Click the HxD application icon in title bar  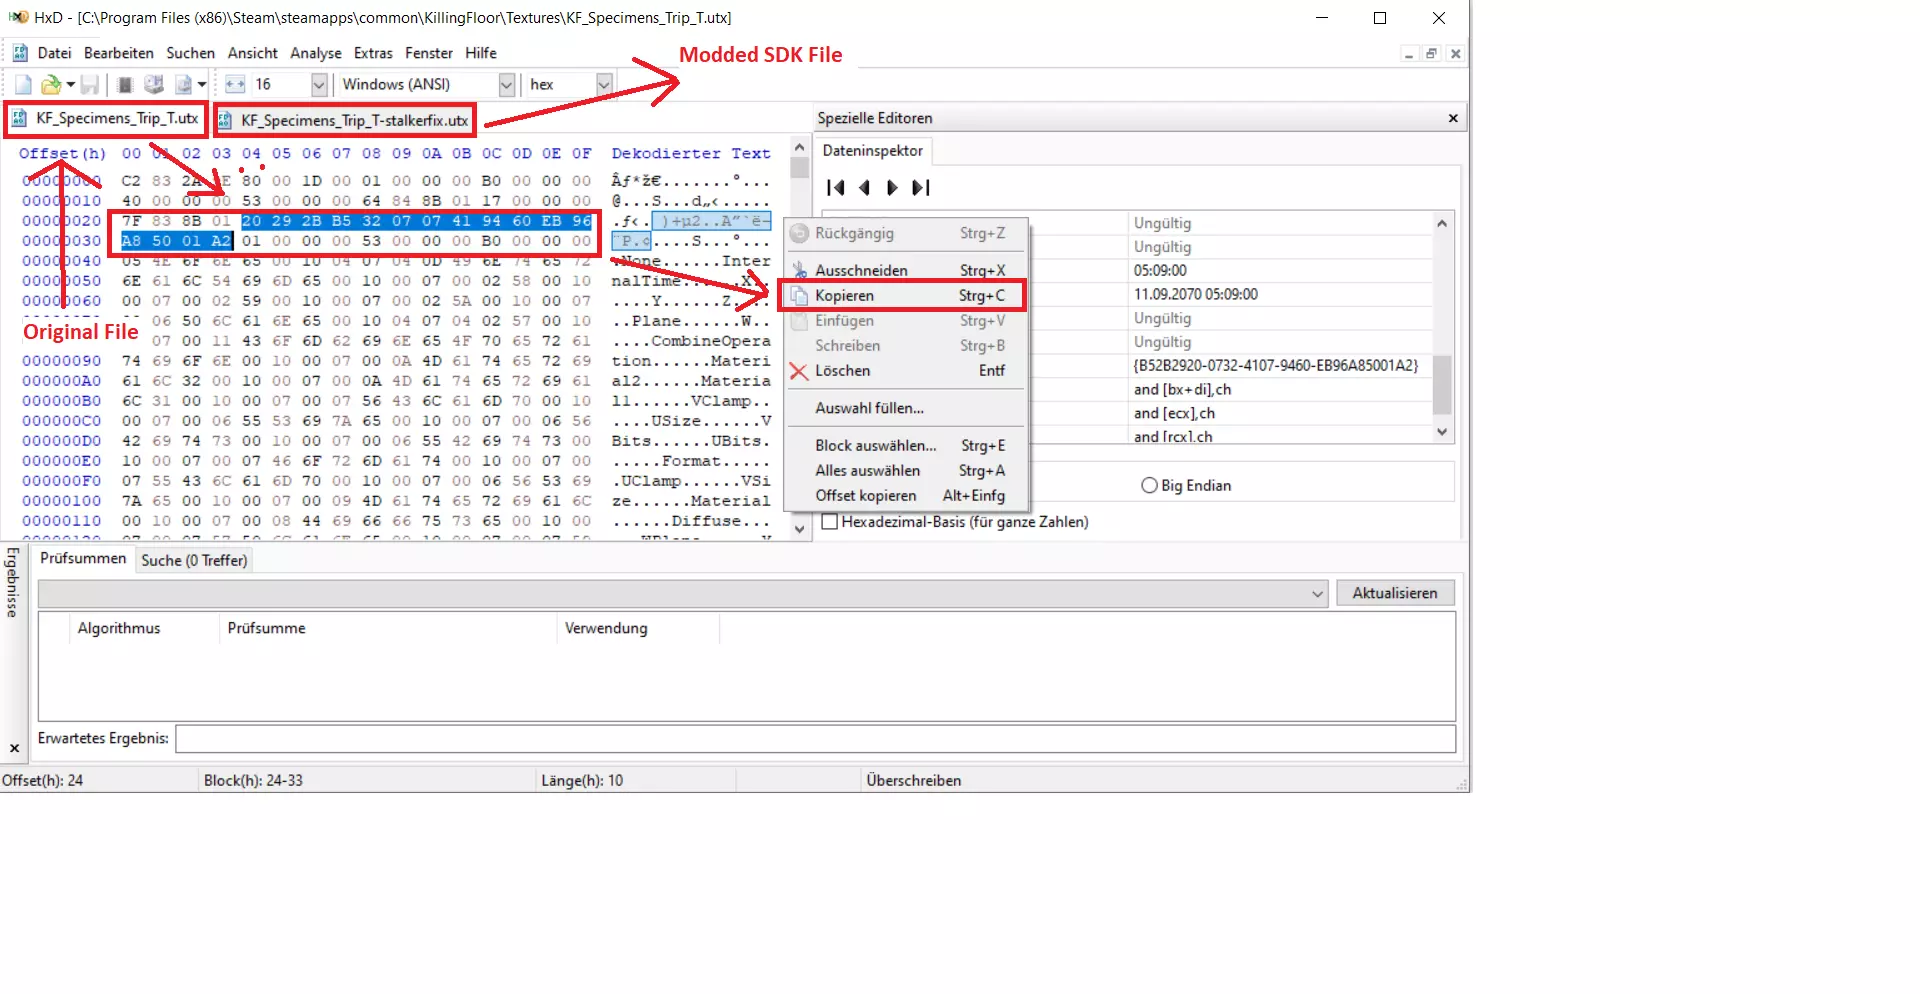pos(18,17)
